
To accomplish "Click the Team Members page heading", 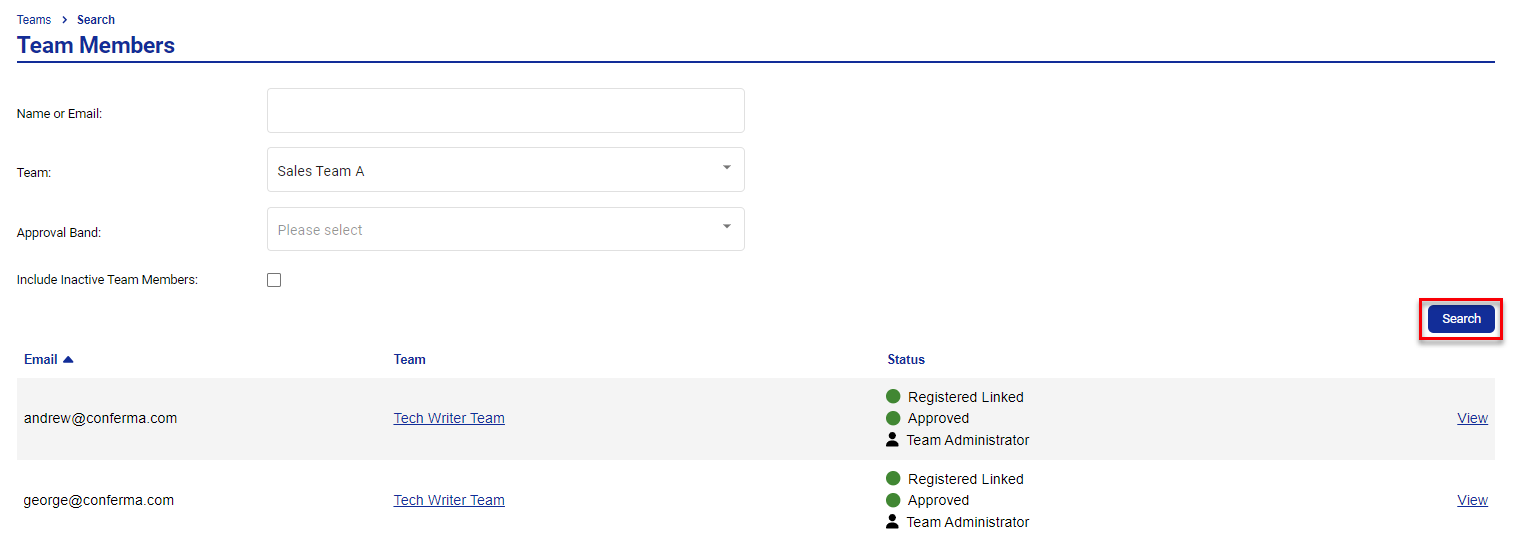I will pos(96,45).
